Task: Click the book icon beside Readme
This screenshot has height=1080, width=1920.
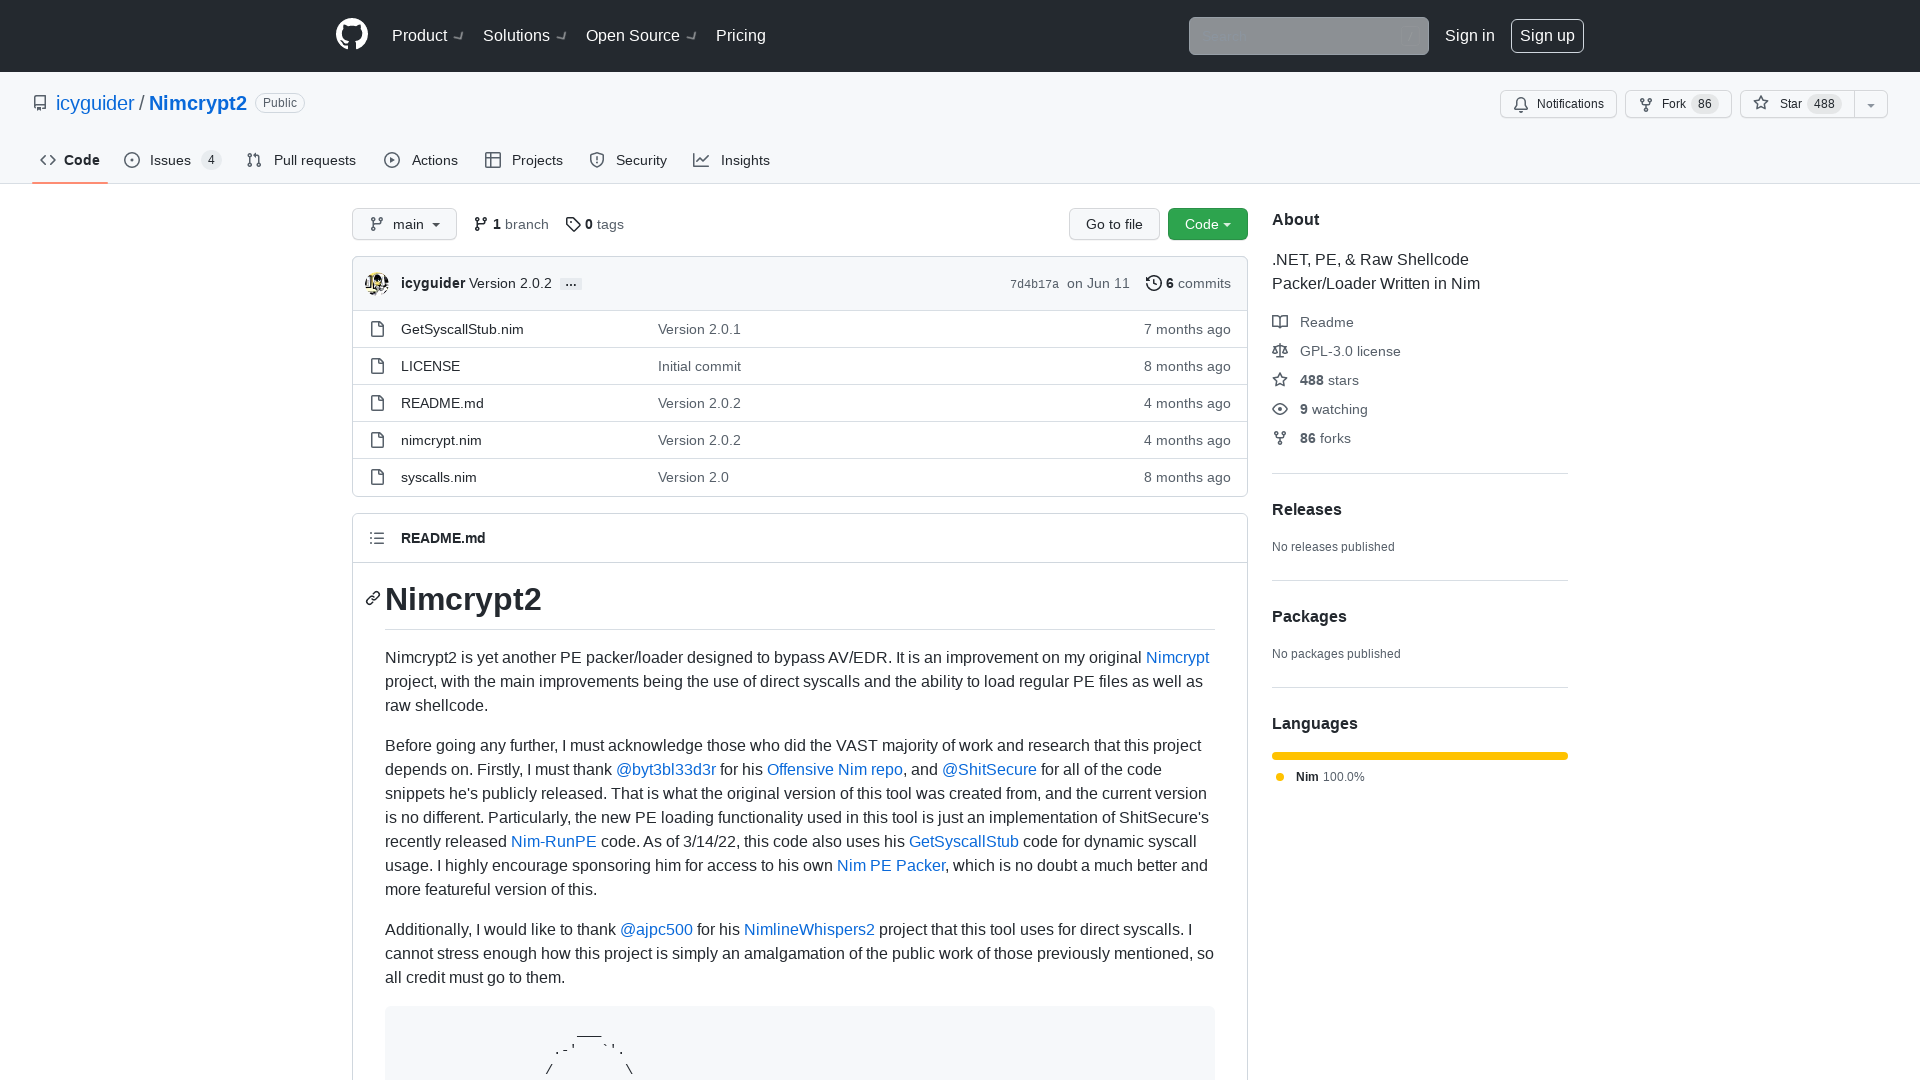Action: coord(1280,322)
